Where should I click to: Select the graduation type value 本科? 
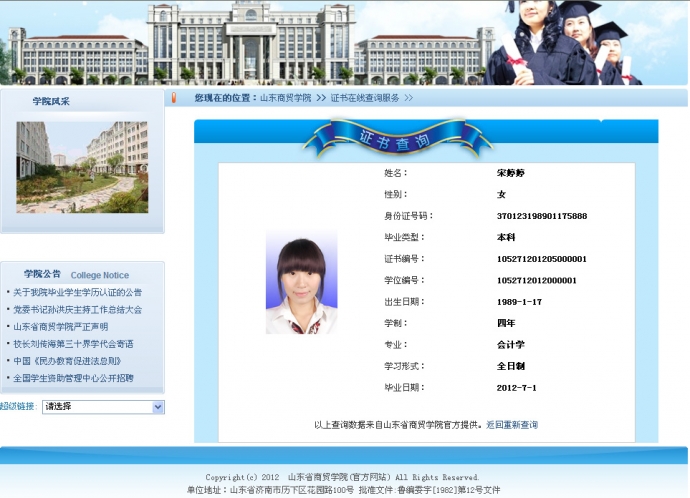tap(506, 237)
